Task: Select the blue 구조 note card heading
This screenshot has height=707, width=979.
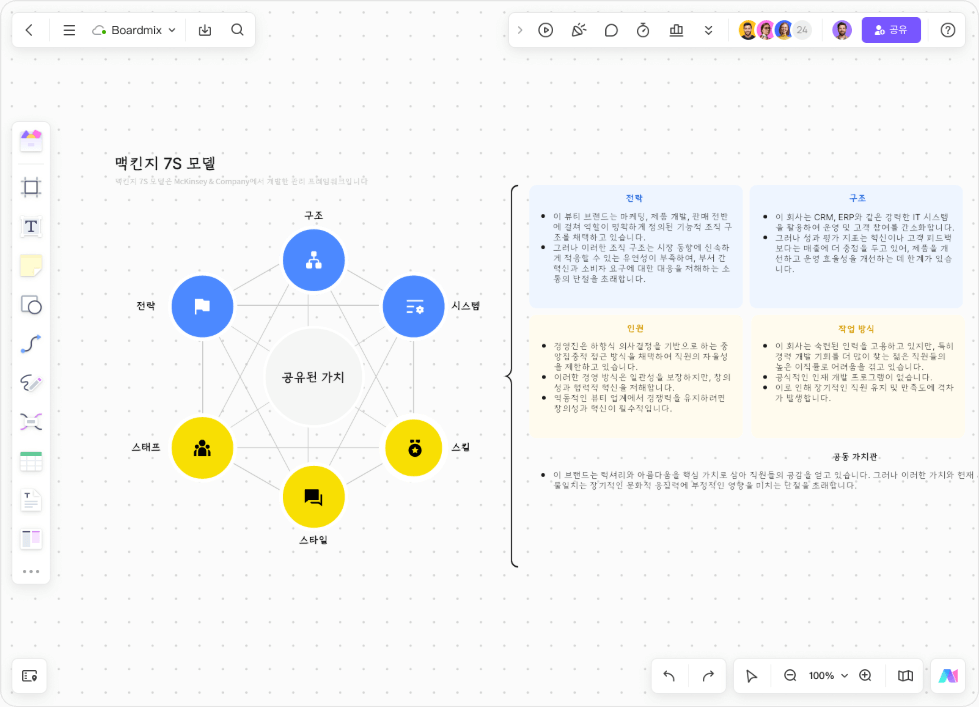Action: coord(857,198)
